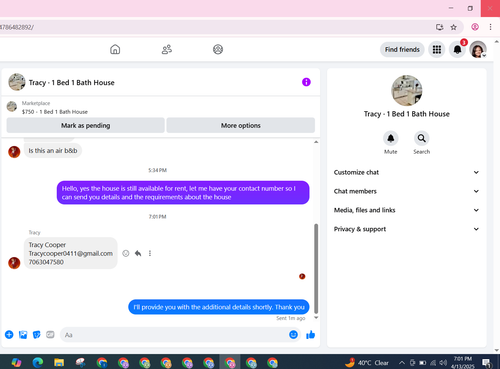
Task: Expand Chat members section
Action: [x=406, y=191]
